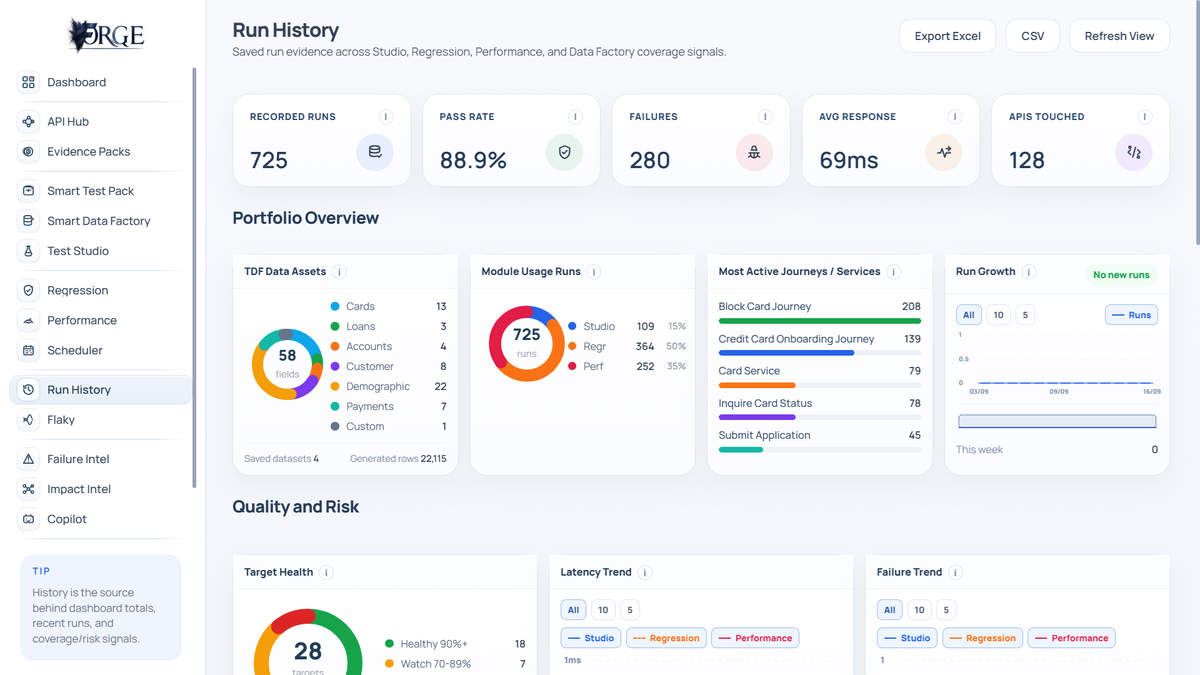Screen dimensions: 1200x675
Task: Click the Failures bug icon
Action: (x=754, y=152)
